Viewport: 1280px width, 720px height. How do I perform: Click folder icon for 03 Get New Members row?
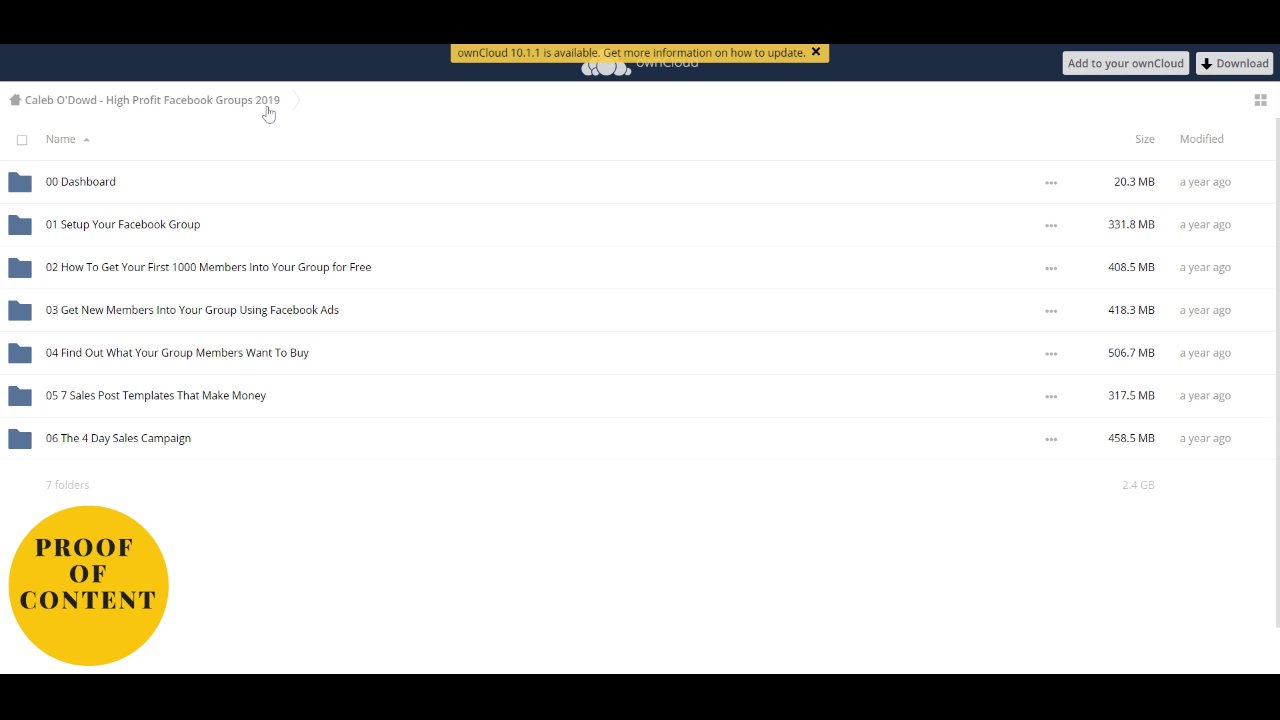(20, 310)
